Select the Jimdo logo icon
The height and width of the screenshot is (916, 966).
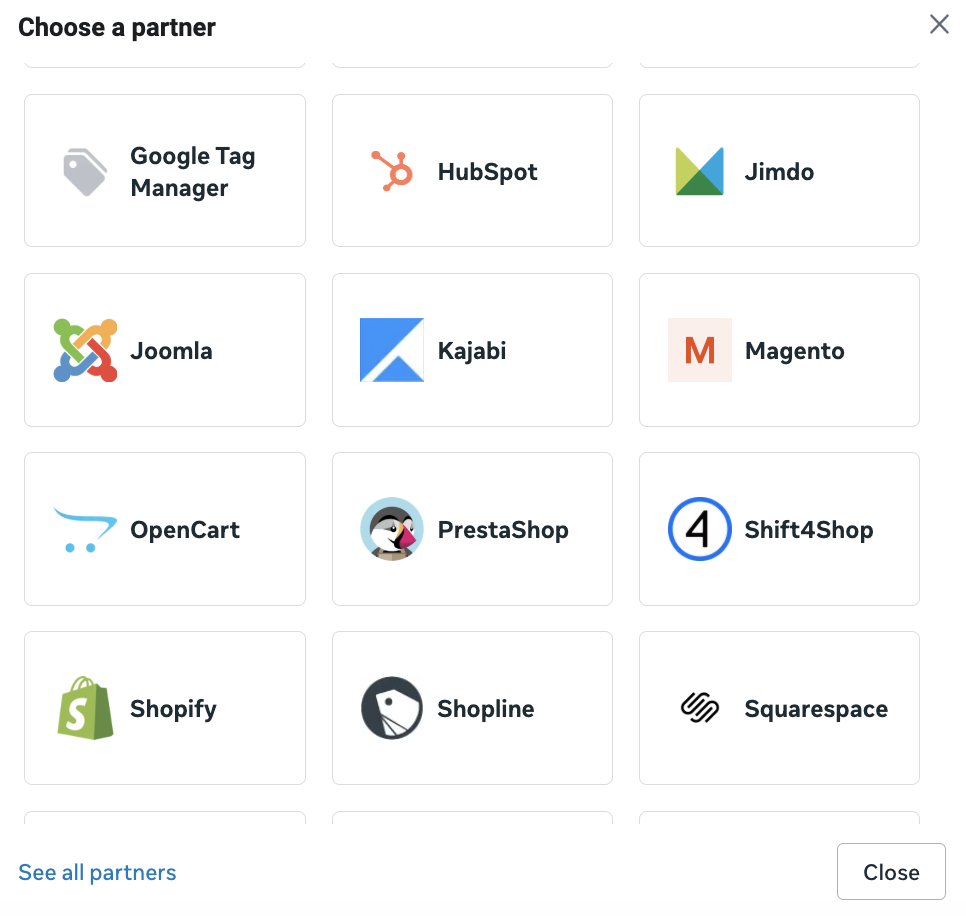click(699, 171)
